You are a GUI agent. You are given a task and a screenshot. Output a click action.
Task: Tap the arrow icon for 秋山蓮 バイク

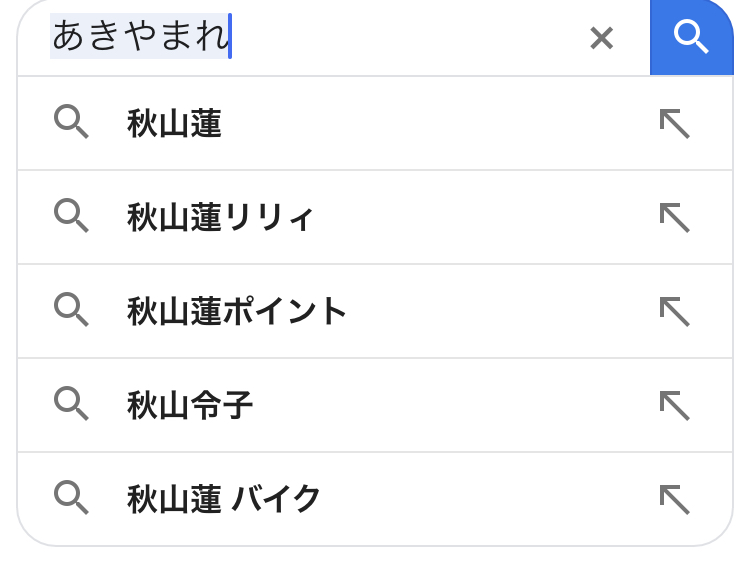(x=674, y=499)
